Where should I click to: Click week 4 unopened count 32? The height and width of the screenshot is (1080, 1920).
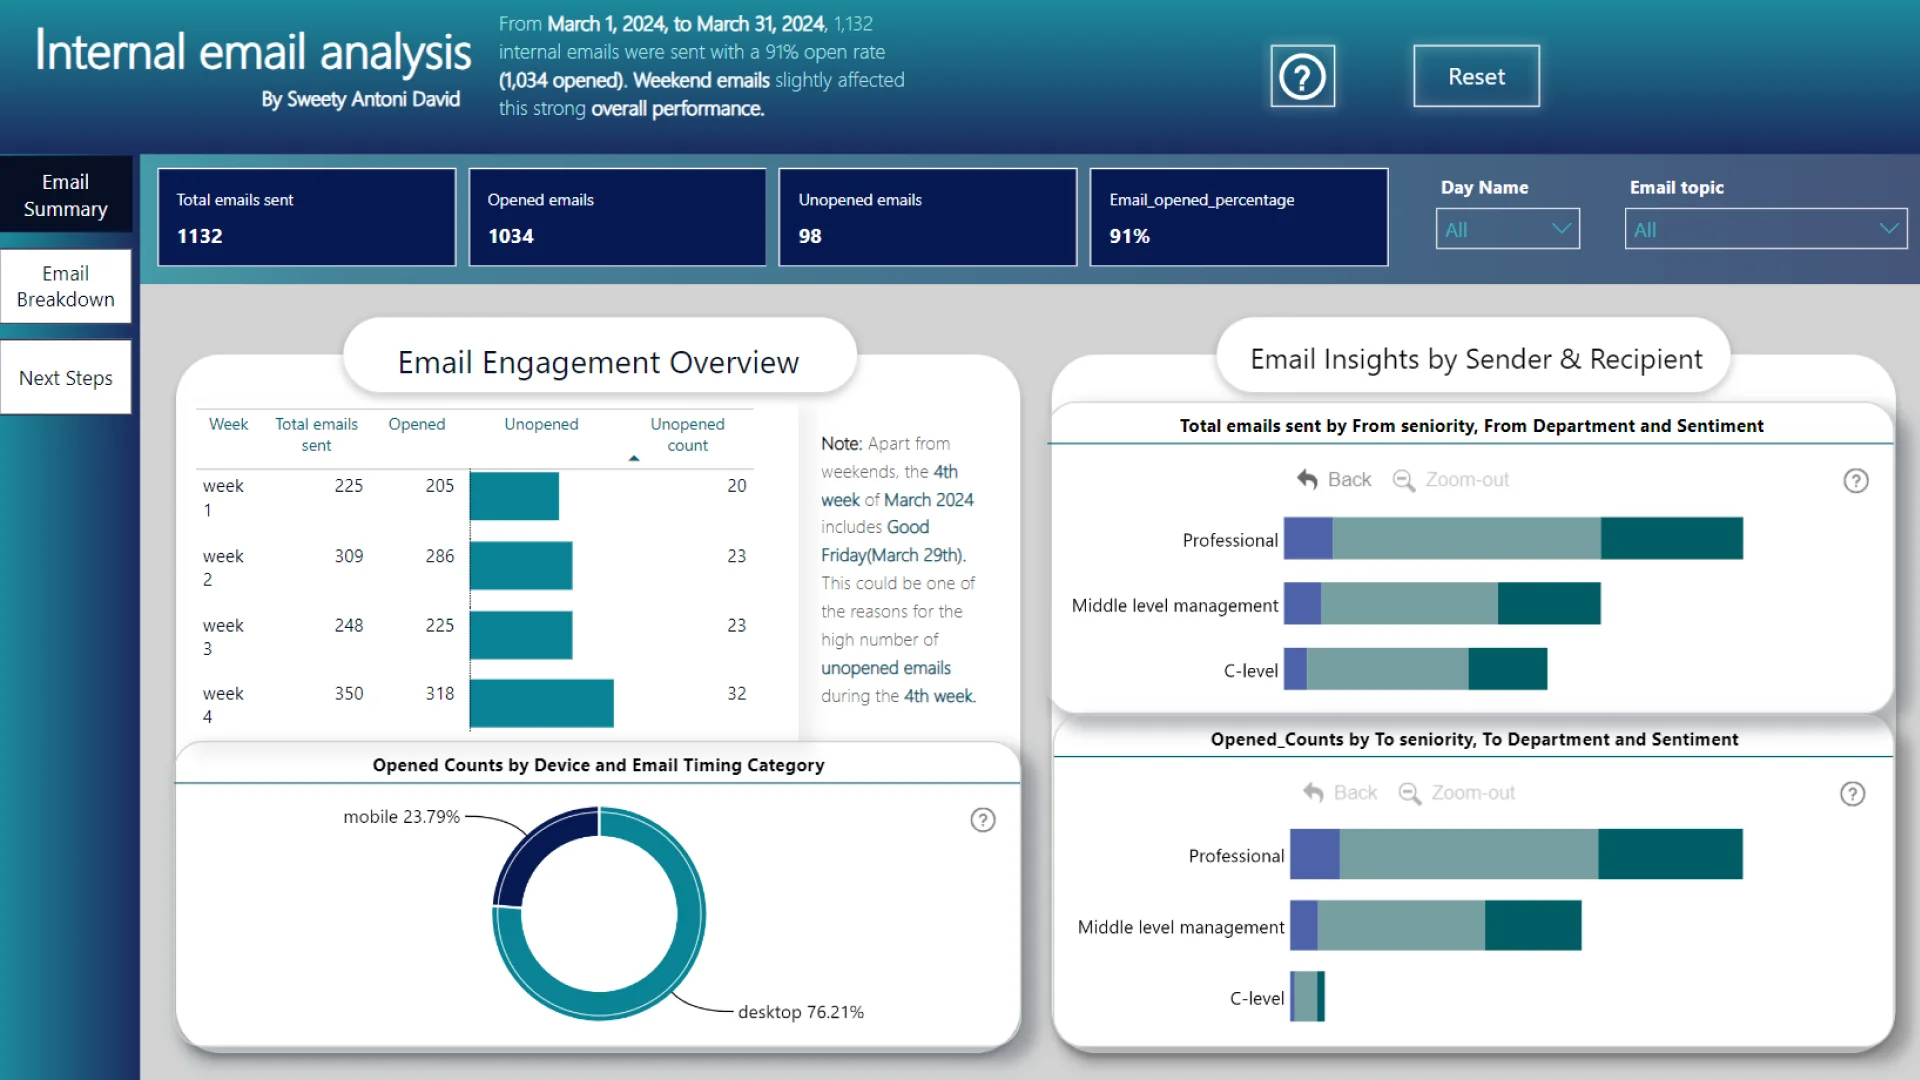click(x=736, y=694)
